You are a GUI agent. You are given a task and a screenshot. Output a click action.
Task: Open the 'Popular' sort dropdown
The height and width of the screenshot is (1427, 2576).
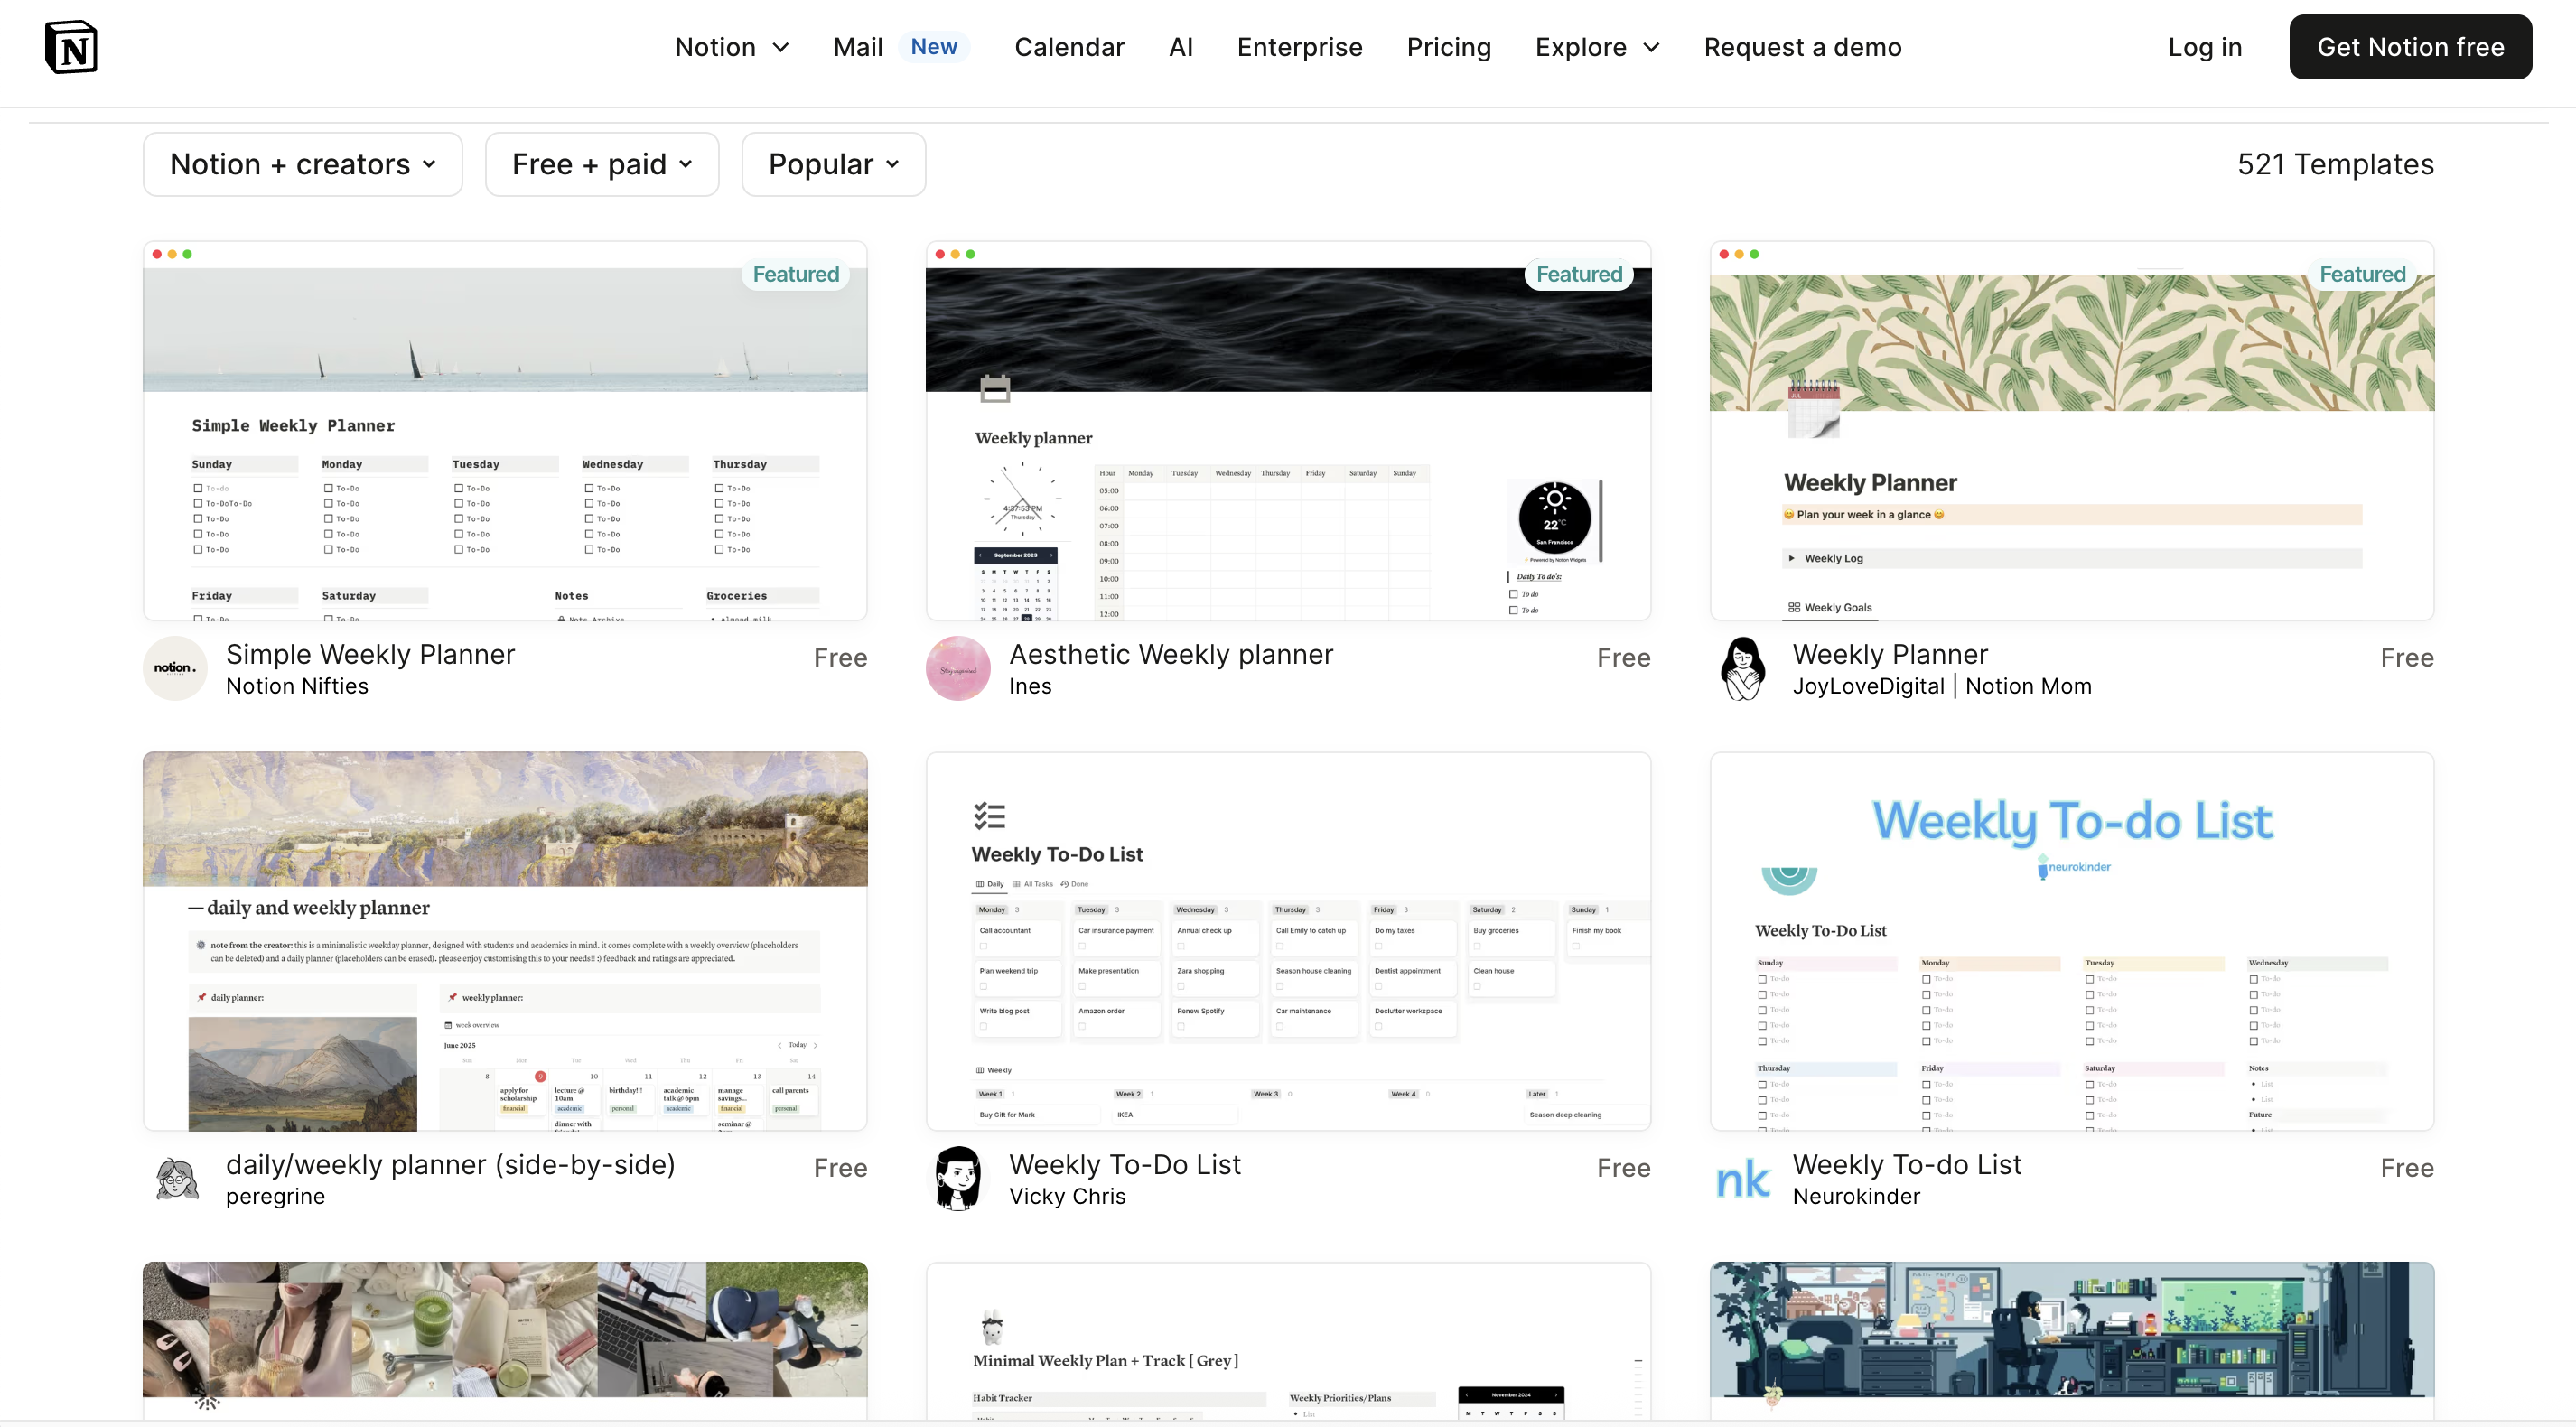tap(833, 164)
